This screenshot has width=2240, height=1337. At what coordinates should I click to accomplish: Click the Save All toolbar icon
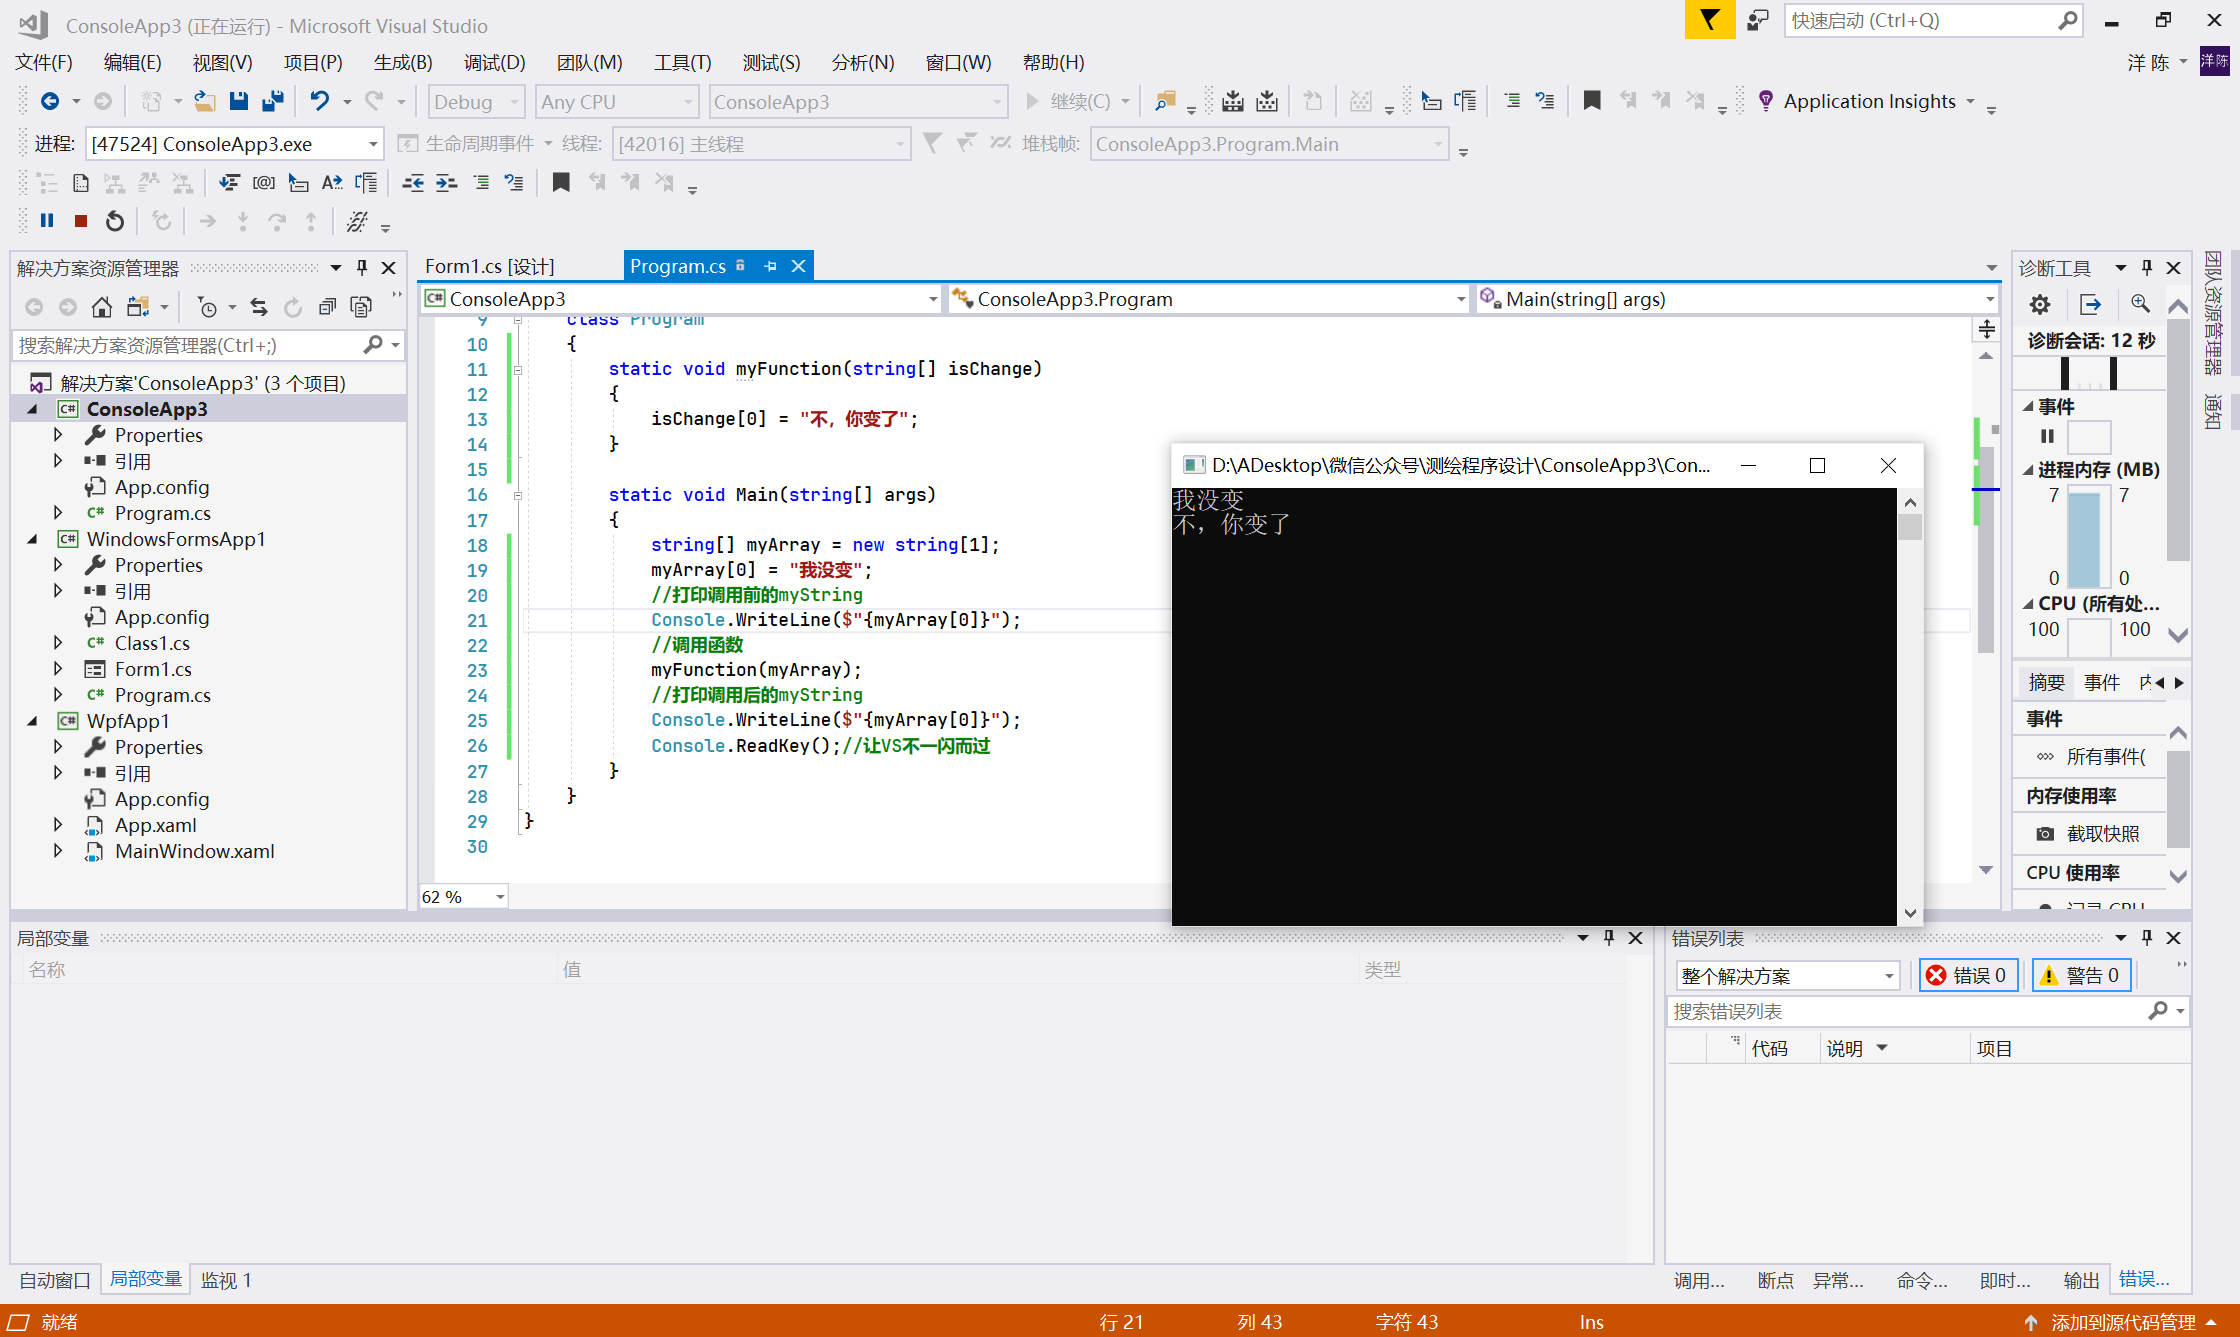click(x=272, y=101)
